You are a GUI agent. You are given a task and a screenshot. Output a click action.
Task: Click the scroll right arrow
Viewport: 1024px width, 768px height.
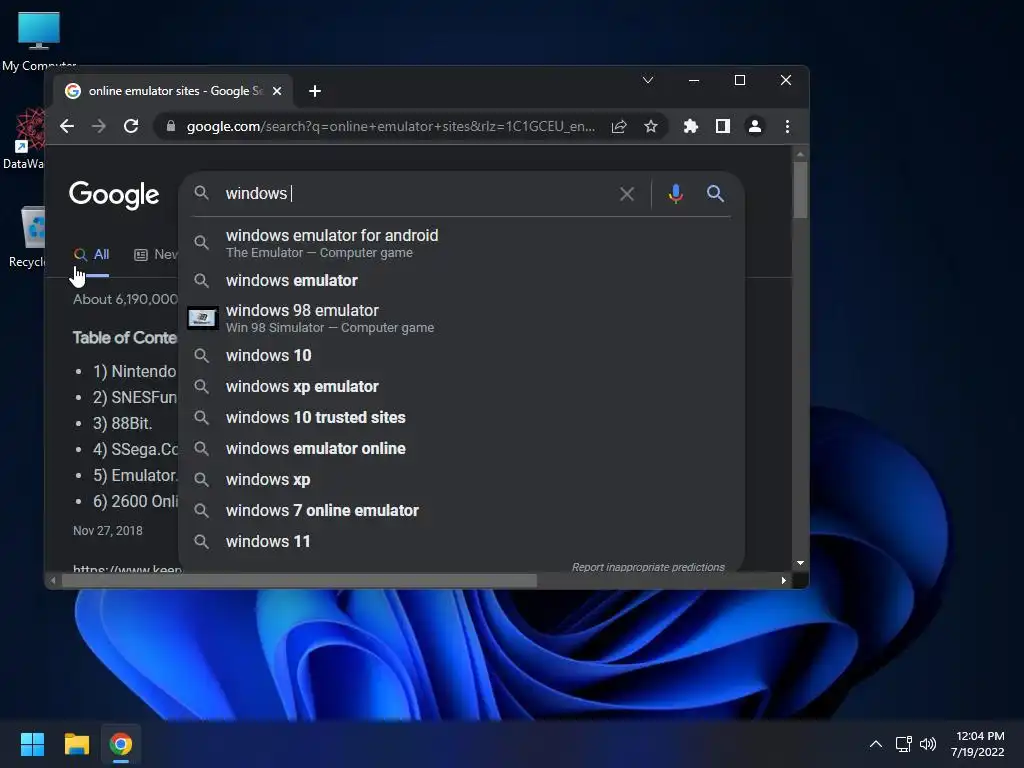coord(784,581)
